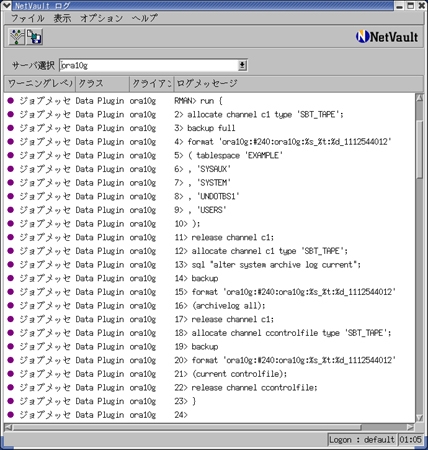Select log row '10> );'
This screenshot has width=428, height=450.
point(210,224)
